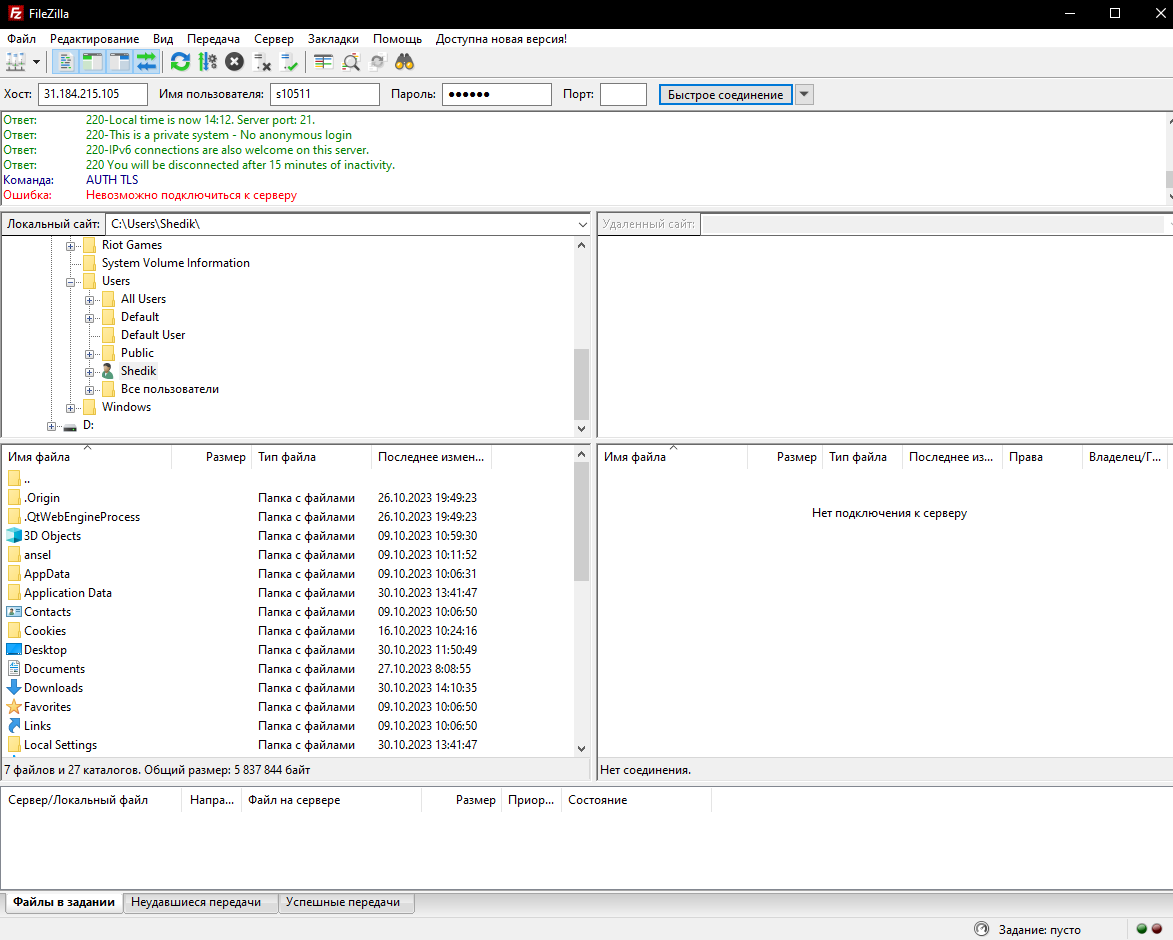
Task: Open the Сервер menu
Action: click(x=274, y=39)
